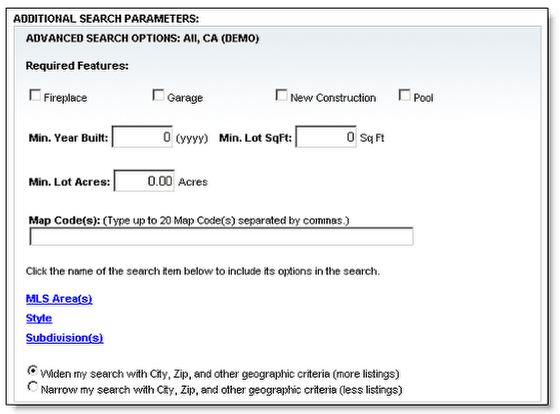This screenshot has width=560, height=414.
Task: Open the MLS Area(s) search options link
Action: 59,299
